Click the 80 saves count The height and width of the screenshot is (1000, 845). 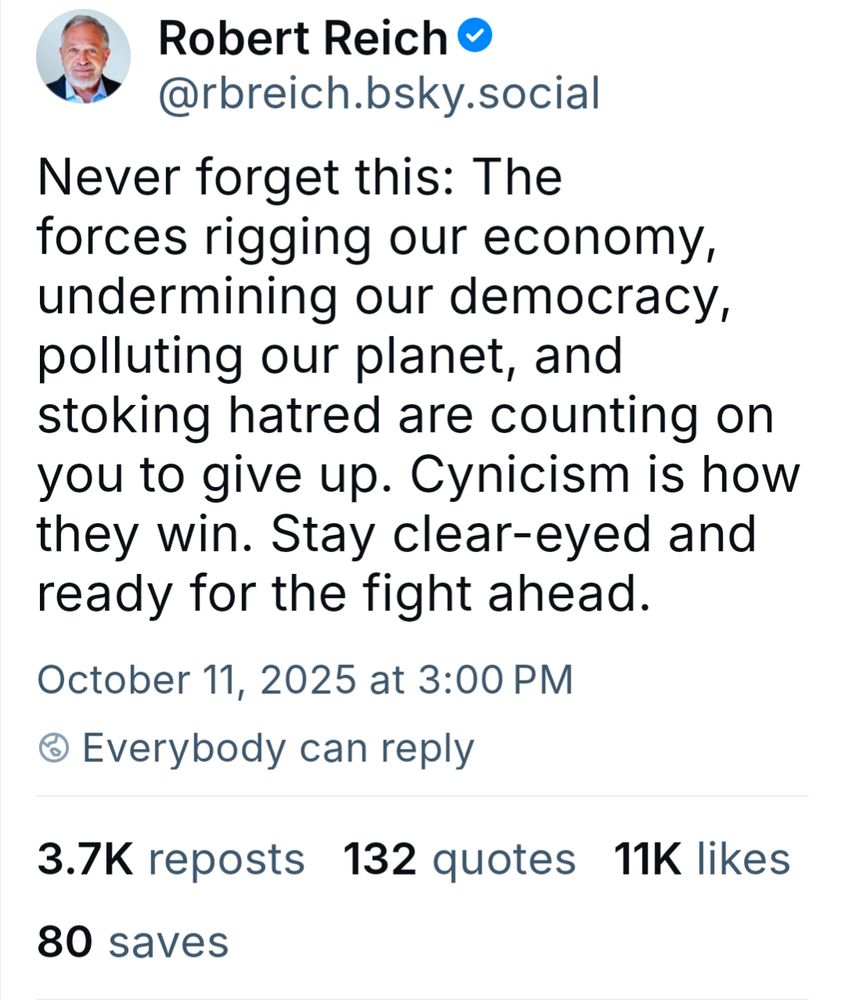(133, 941)
